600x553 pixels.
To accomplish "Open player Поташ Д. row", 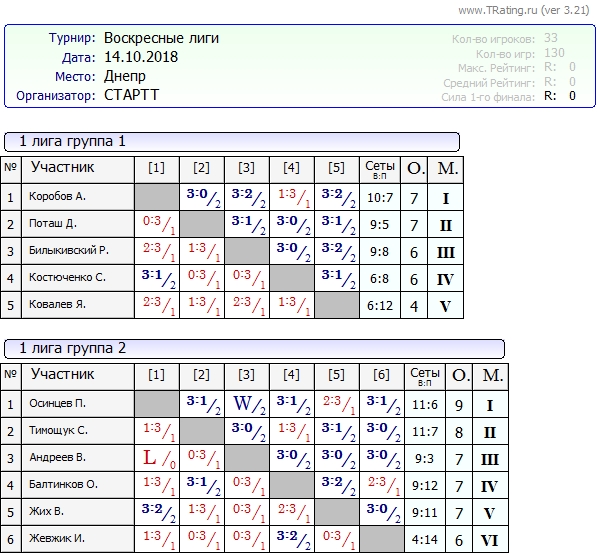I will point(53,224).
